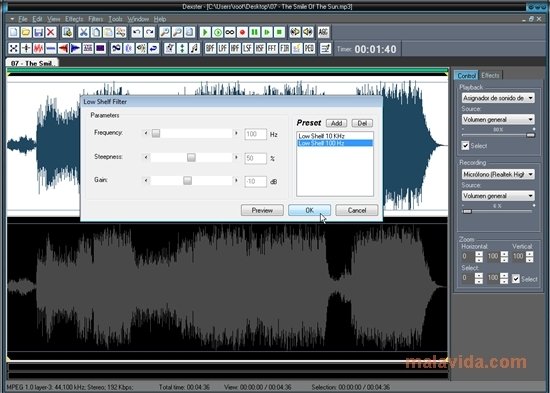Switch to the Control side panel tab
Screen dimensions: 550x393
click(467, 75)
